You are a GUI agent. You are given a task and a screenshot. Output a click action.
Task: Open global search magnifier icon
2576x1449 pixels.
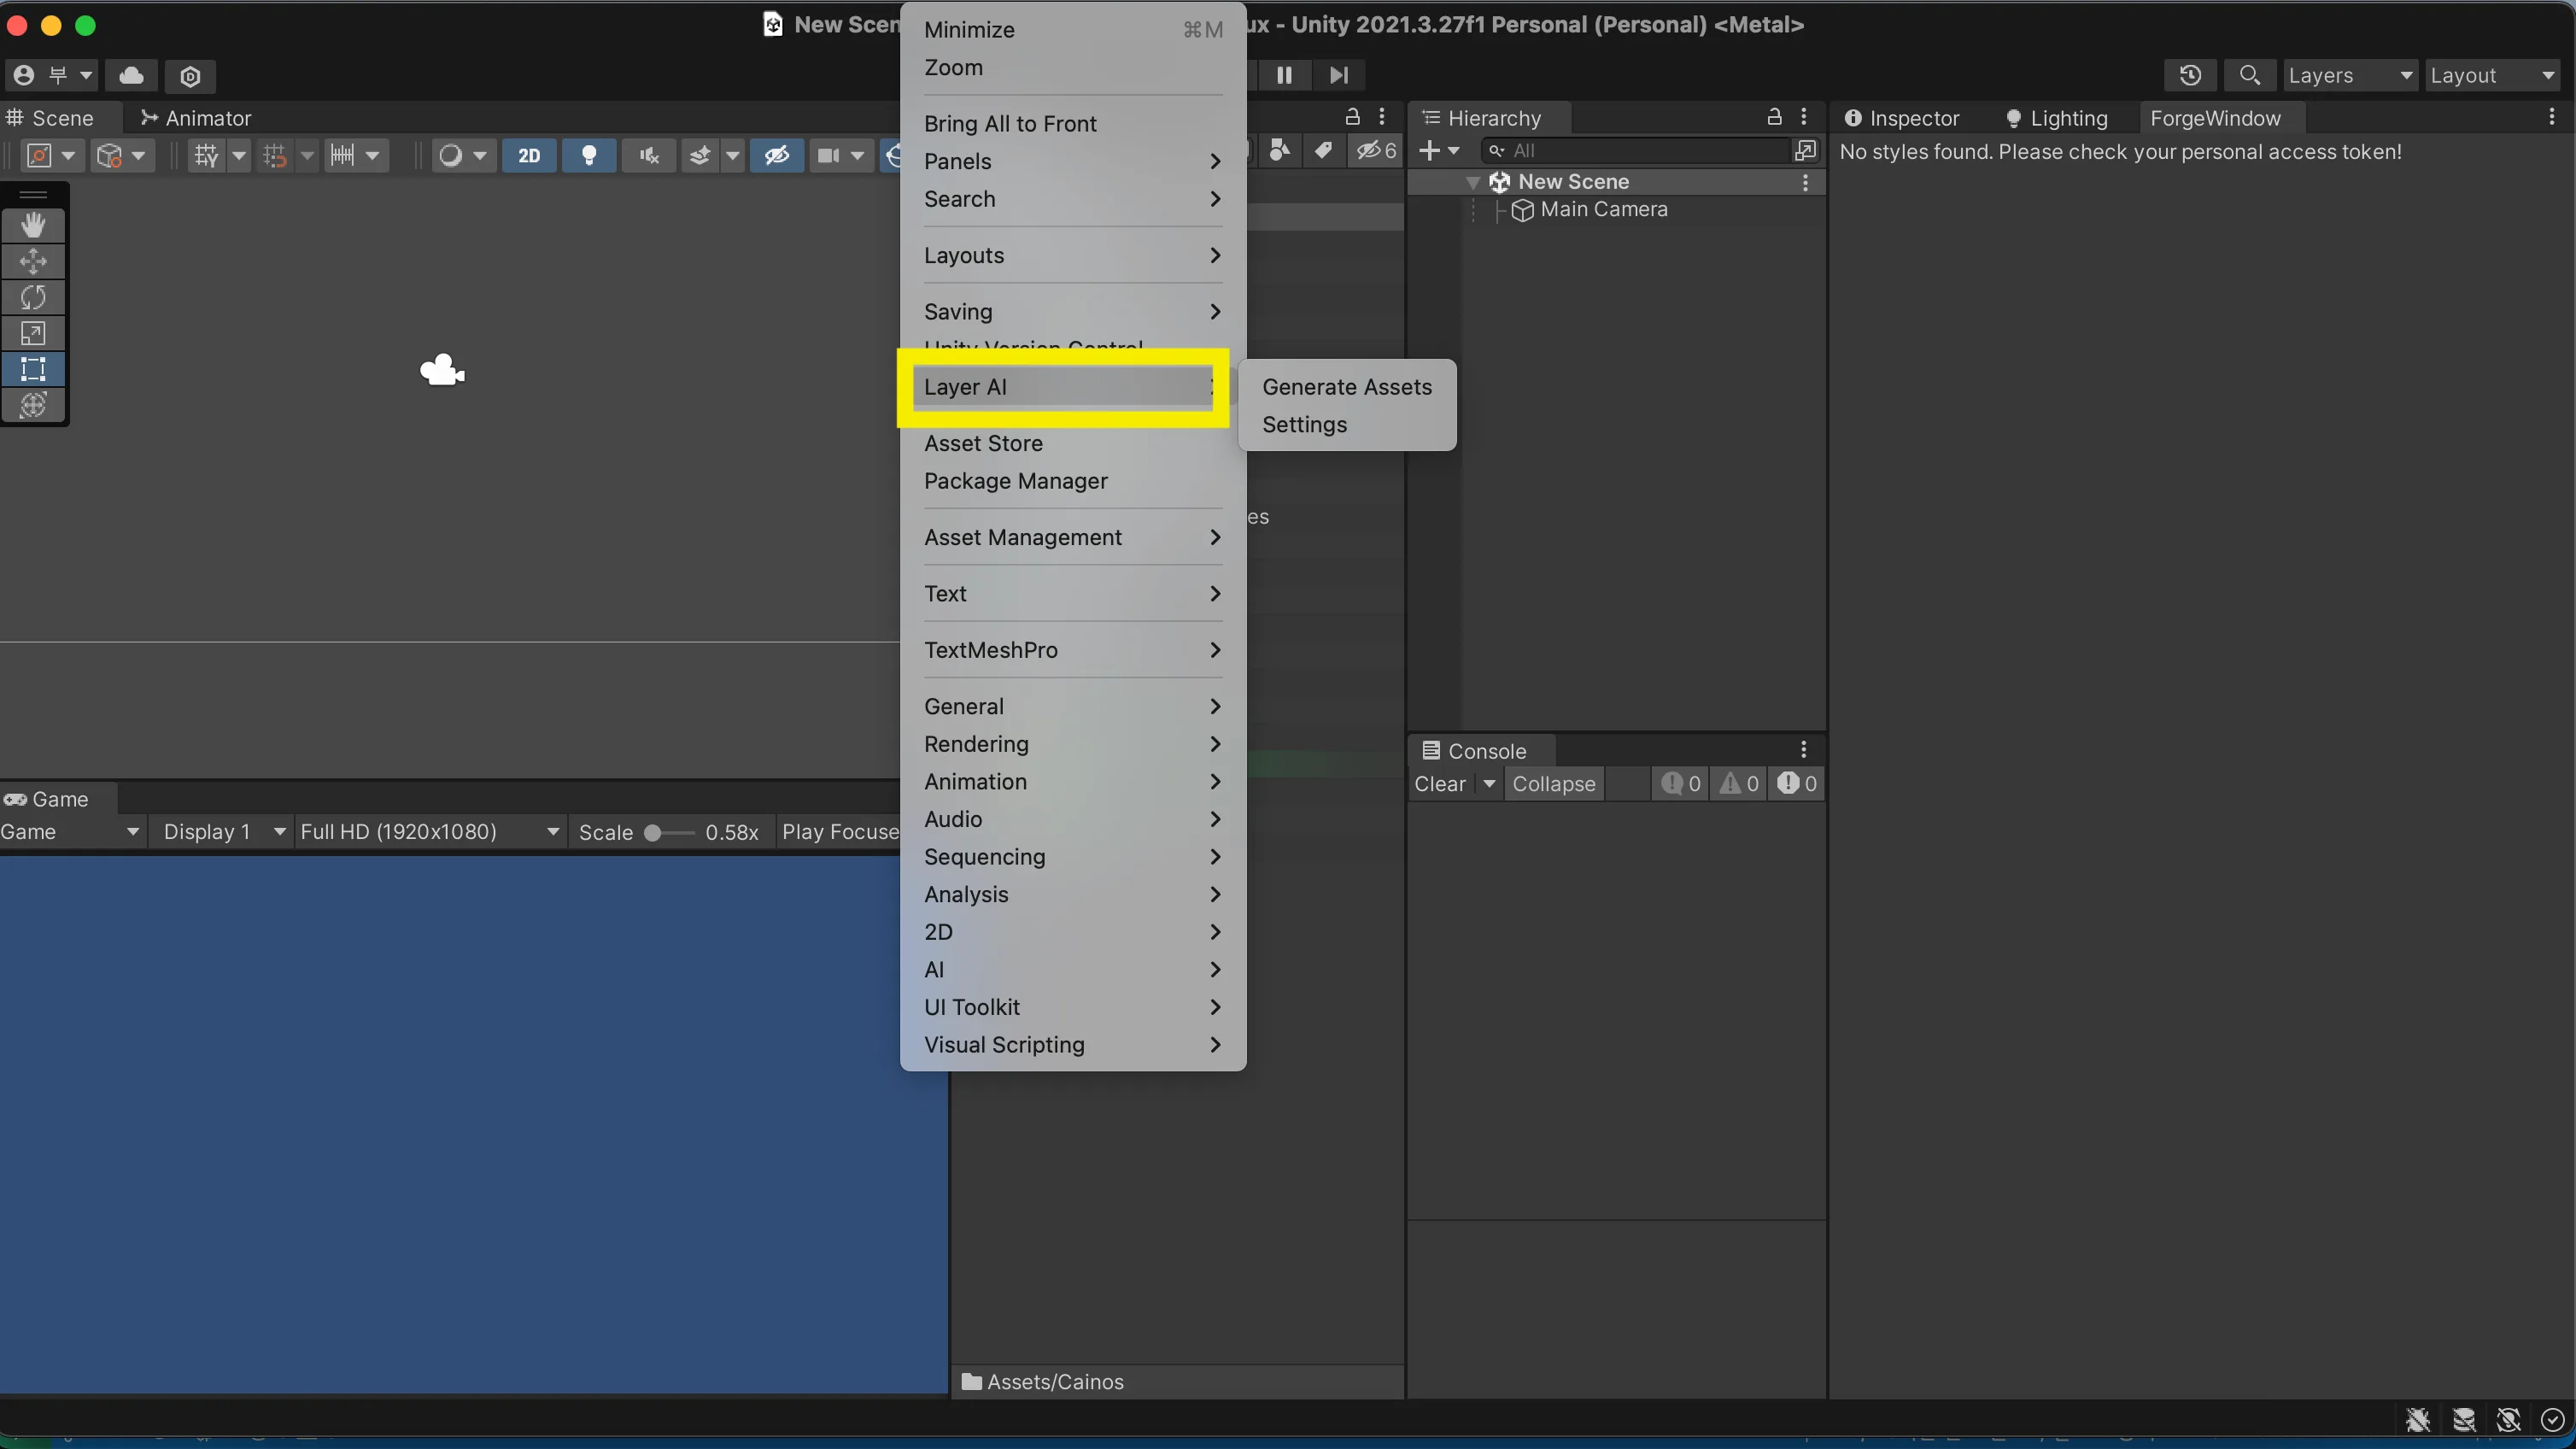2249,75
